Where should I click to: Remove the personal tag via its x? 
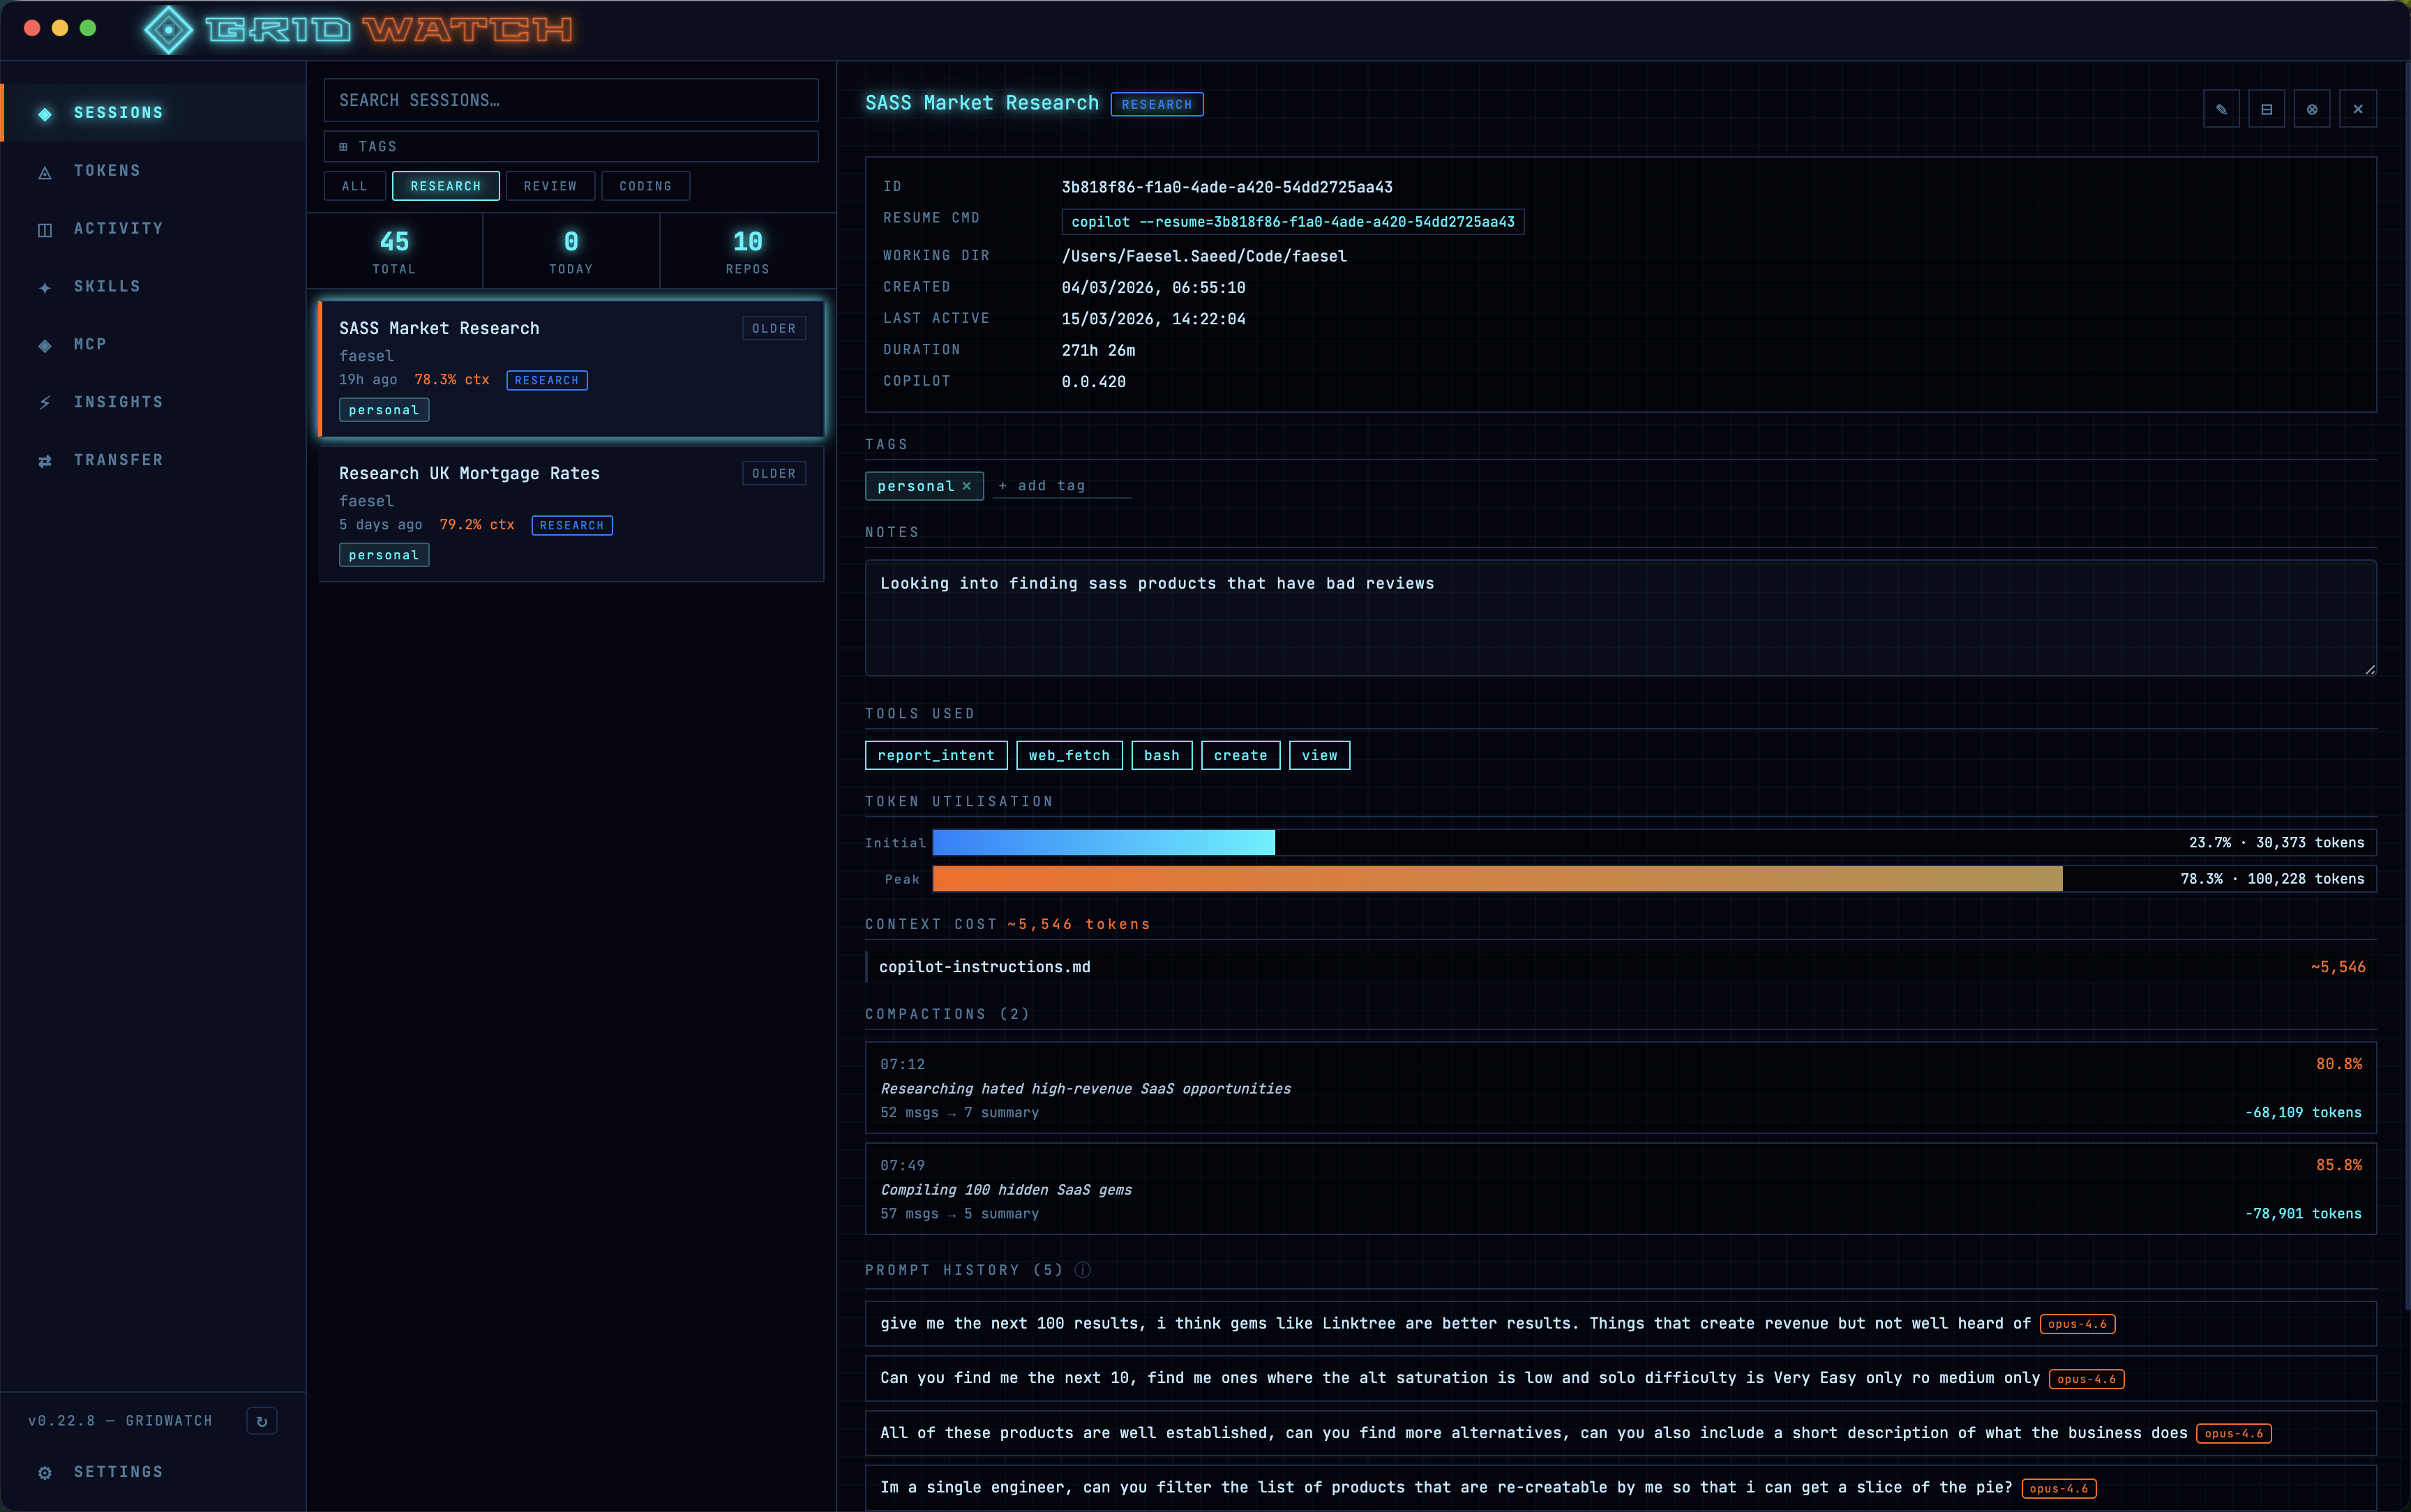click(966, 486)
